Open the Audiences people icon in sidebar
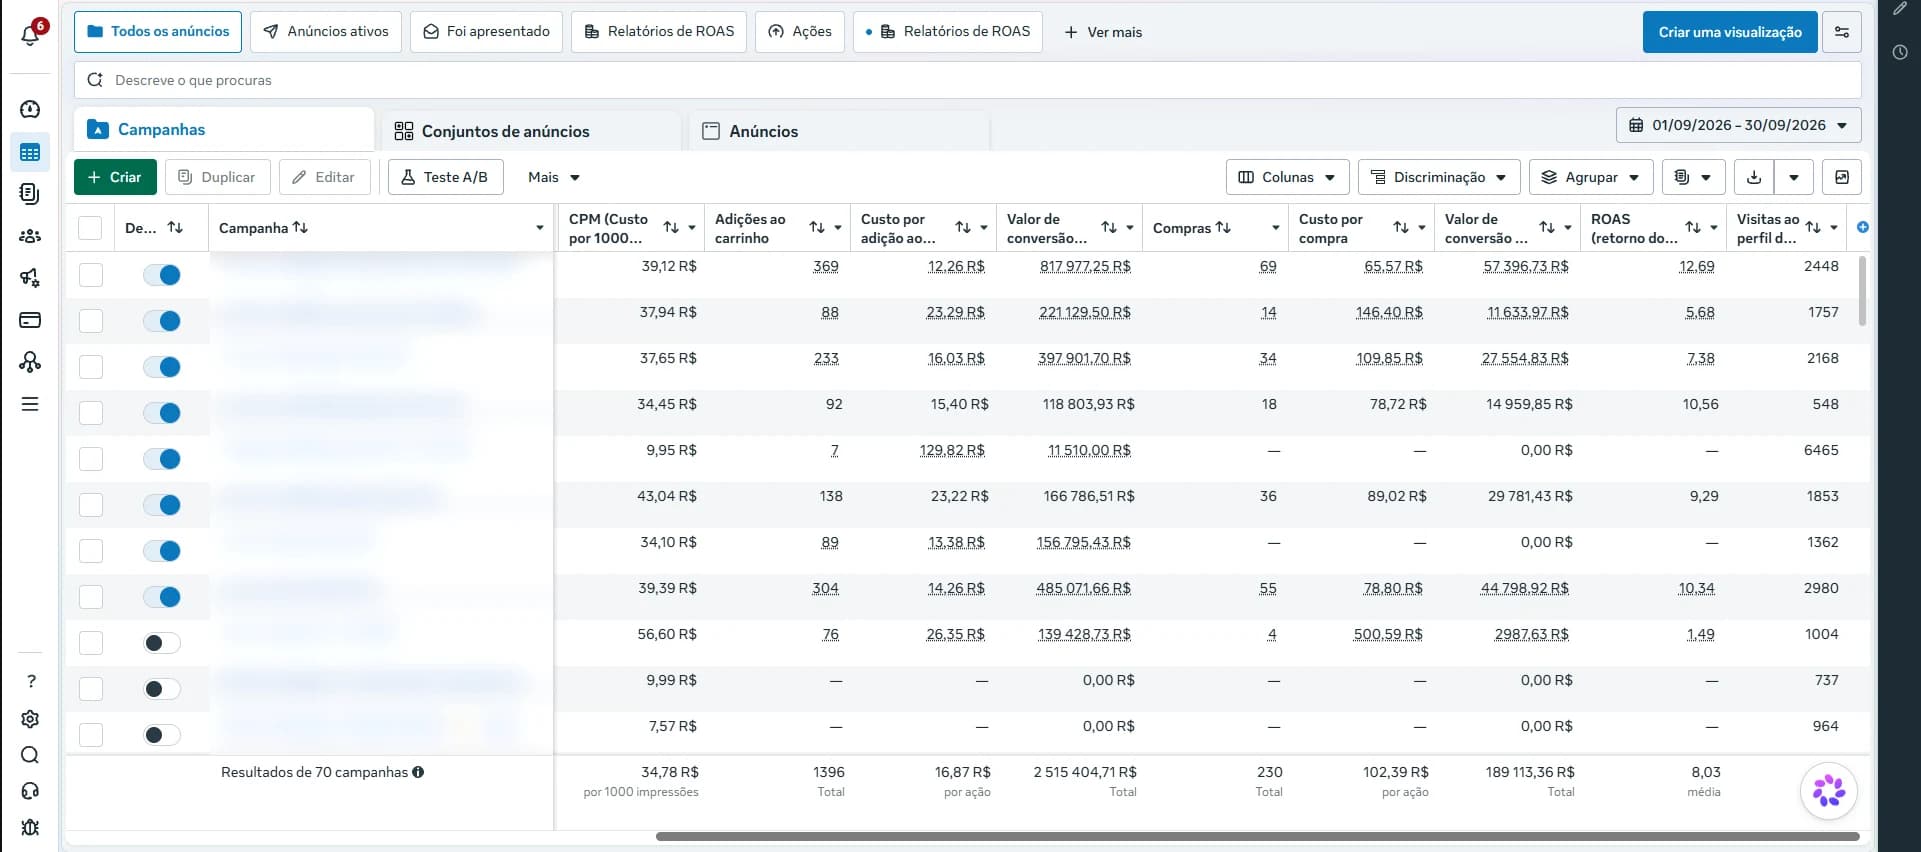Image resolution: width=1921 pixels, height=852 pixels. pos(30,236)
